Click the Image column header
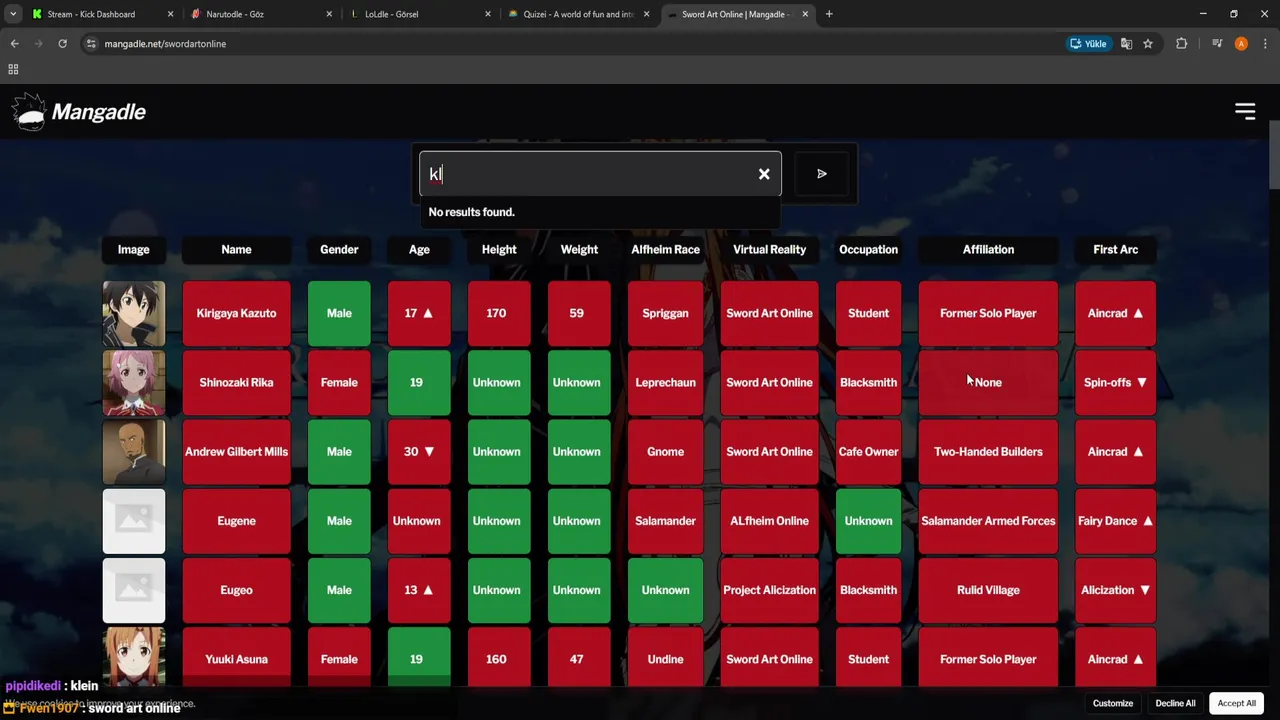The height and width of the screenshot is (720, 1280). click(133, 250)
